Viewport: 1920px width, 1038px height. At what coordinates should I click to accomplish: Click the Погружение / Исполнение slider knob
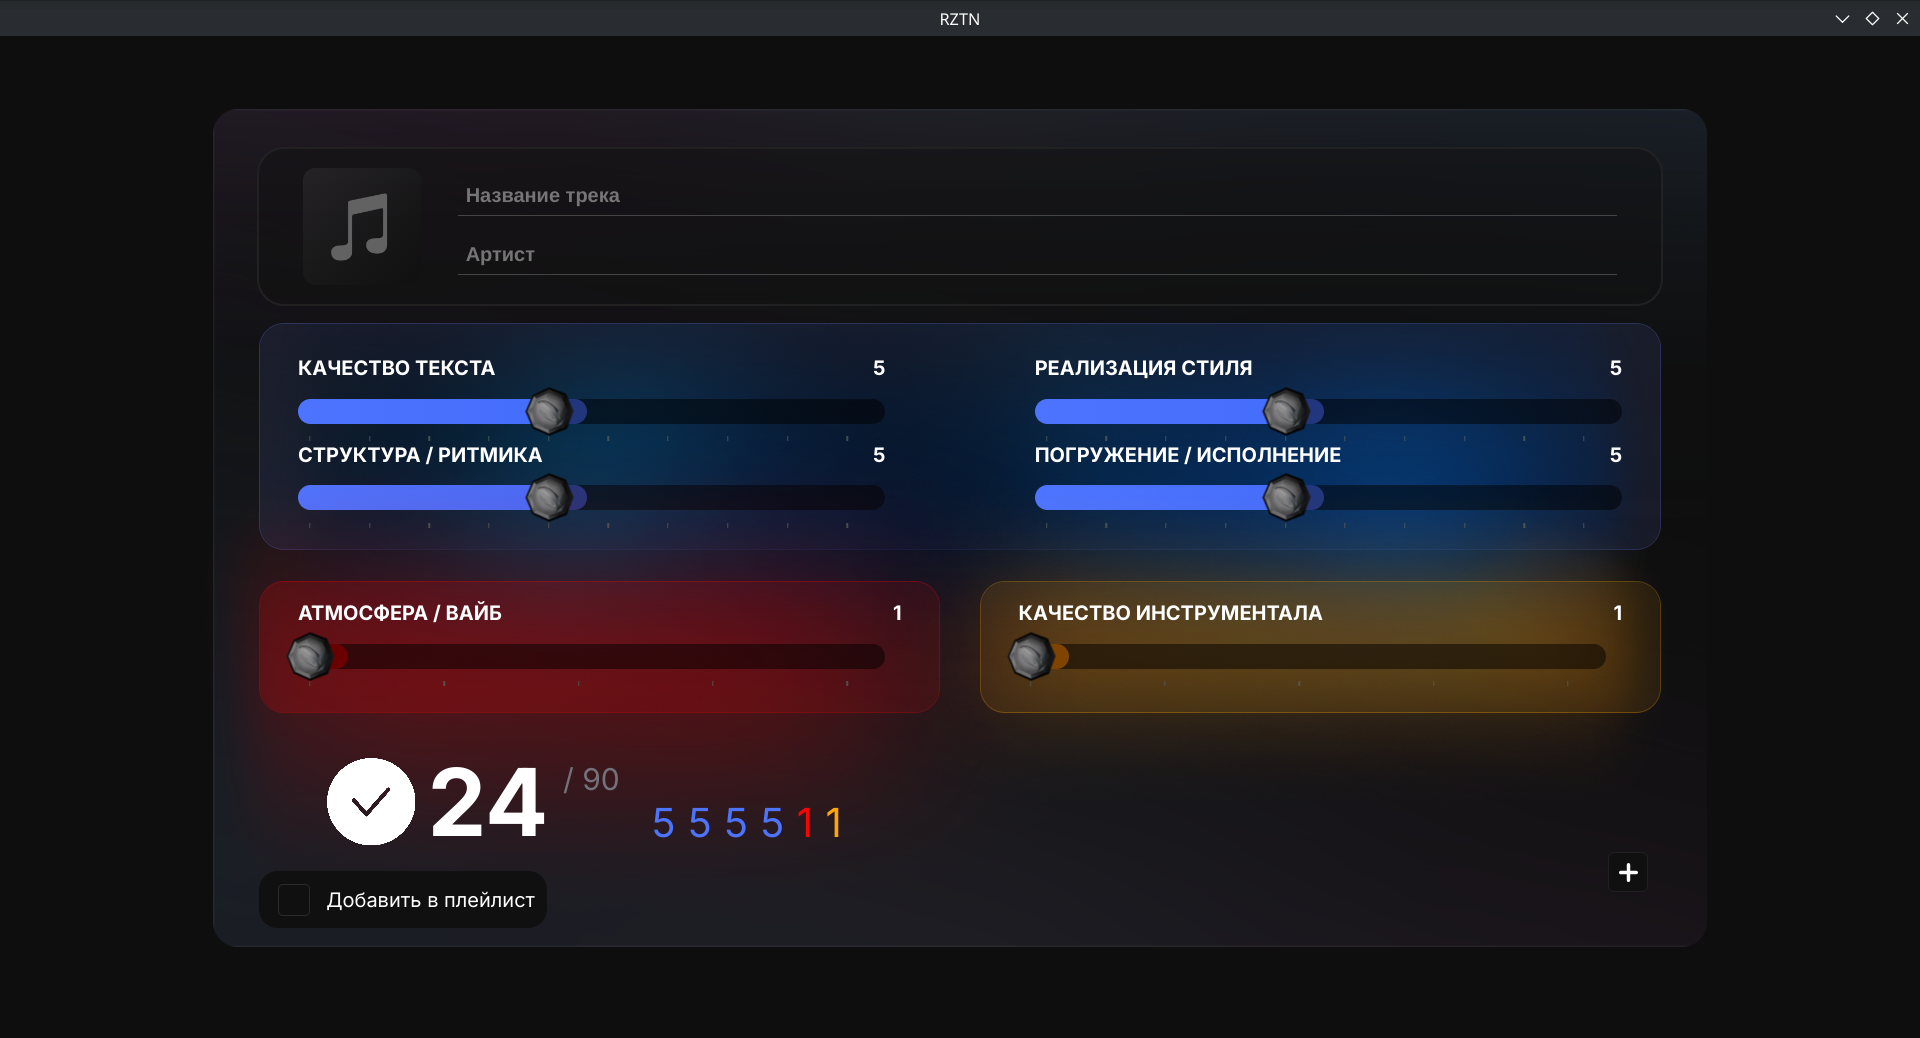tap(1286, 498)
